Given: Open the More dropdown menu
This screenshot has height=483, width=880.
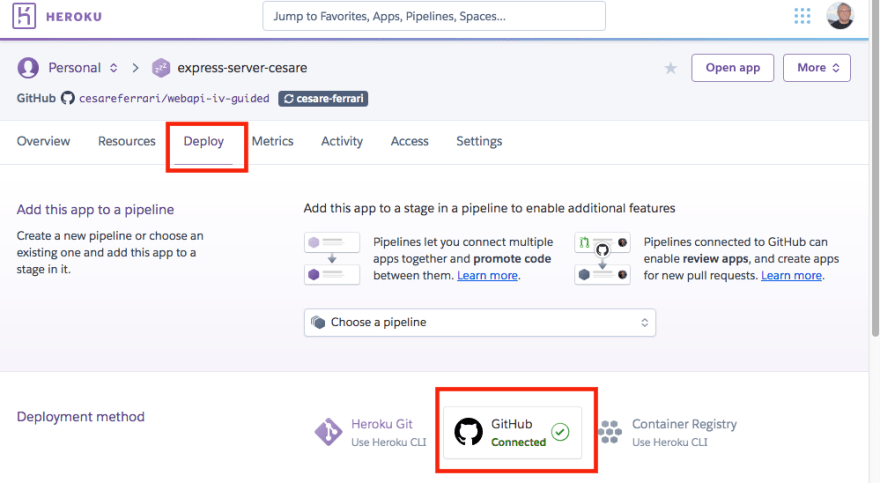Looking at the screenshot, I should tap(817, 68).
